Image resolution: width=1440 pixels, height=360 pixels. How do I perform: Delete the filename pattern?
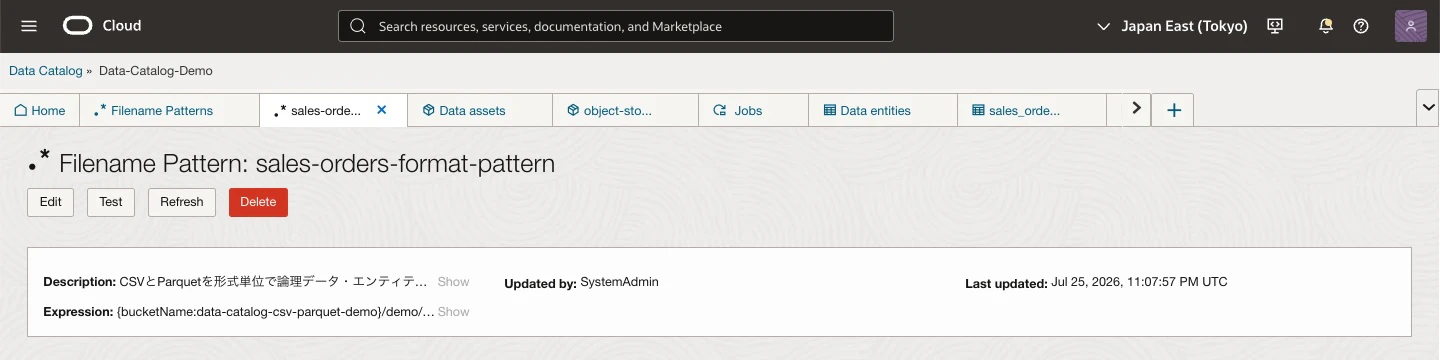click(258, 202)
